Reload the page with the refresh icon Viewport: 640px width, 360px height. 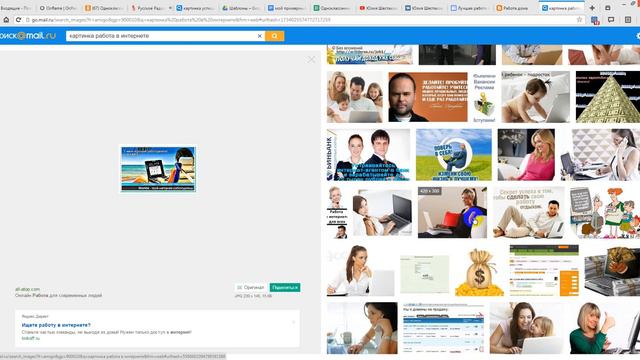18,20
